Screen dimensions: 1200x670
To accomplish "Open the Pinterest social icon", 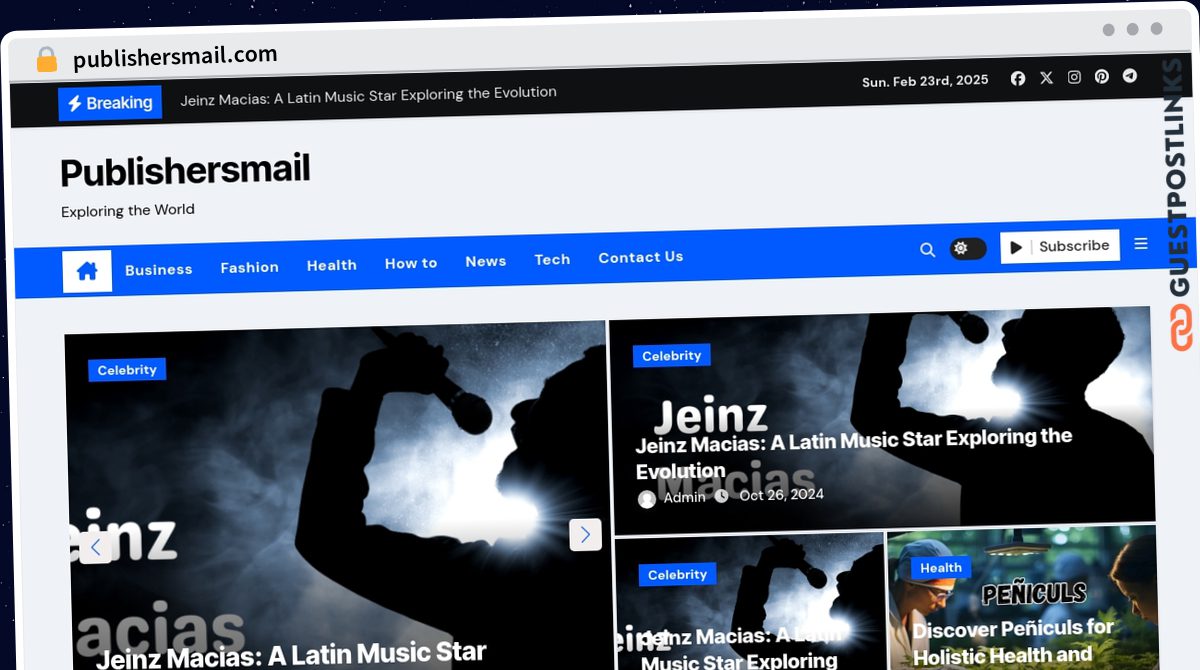I will (1102, 76).
